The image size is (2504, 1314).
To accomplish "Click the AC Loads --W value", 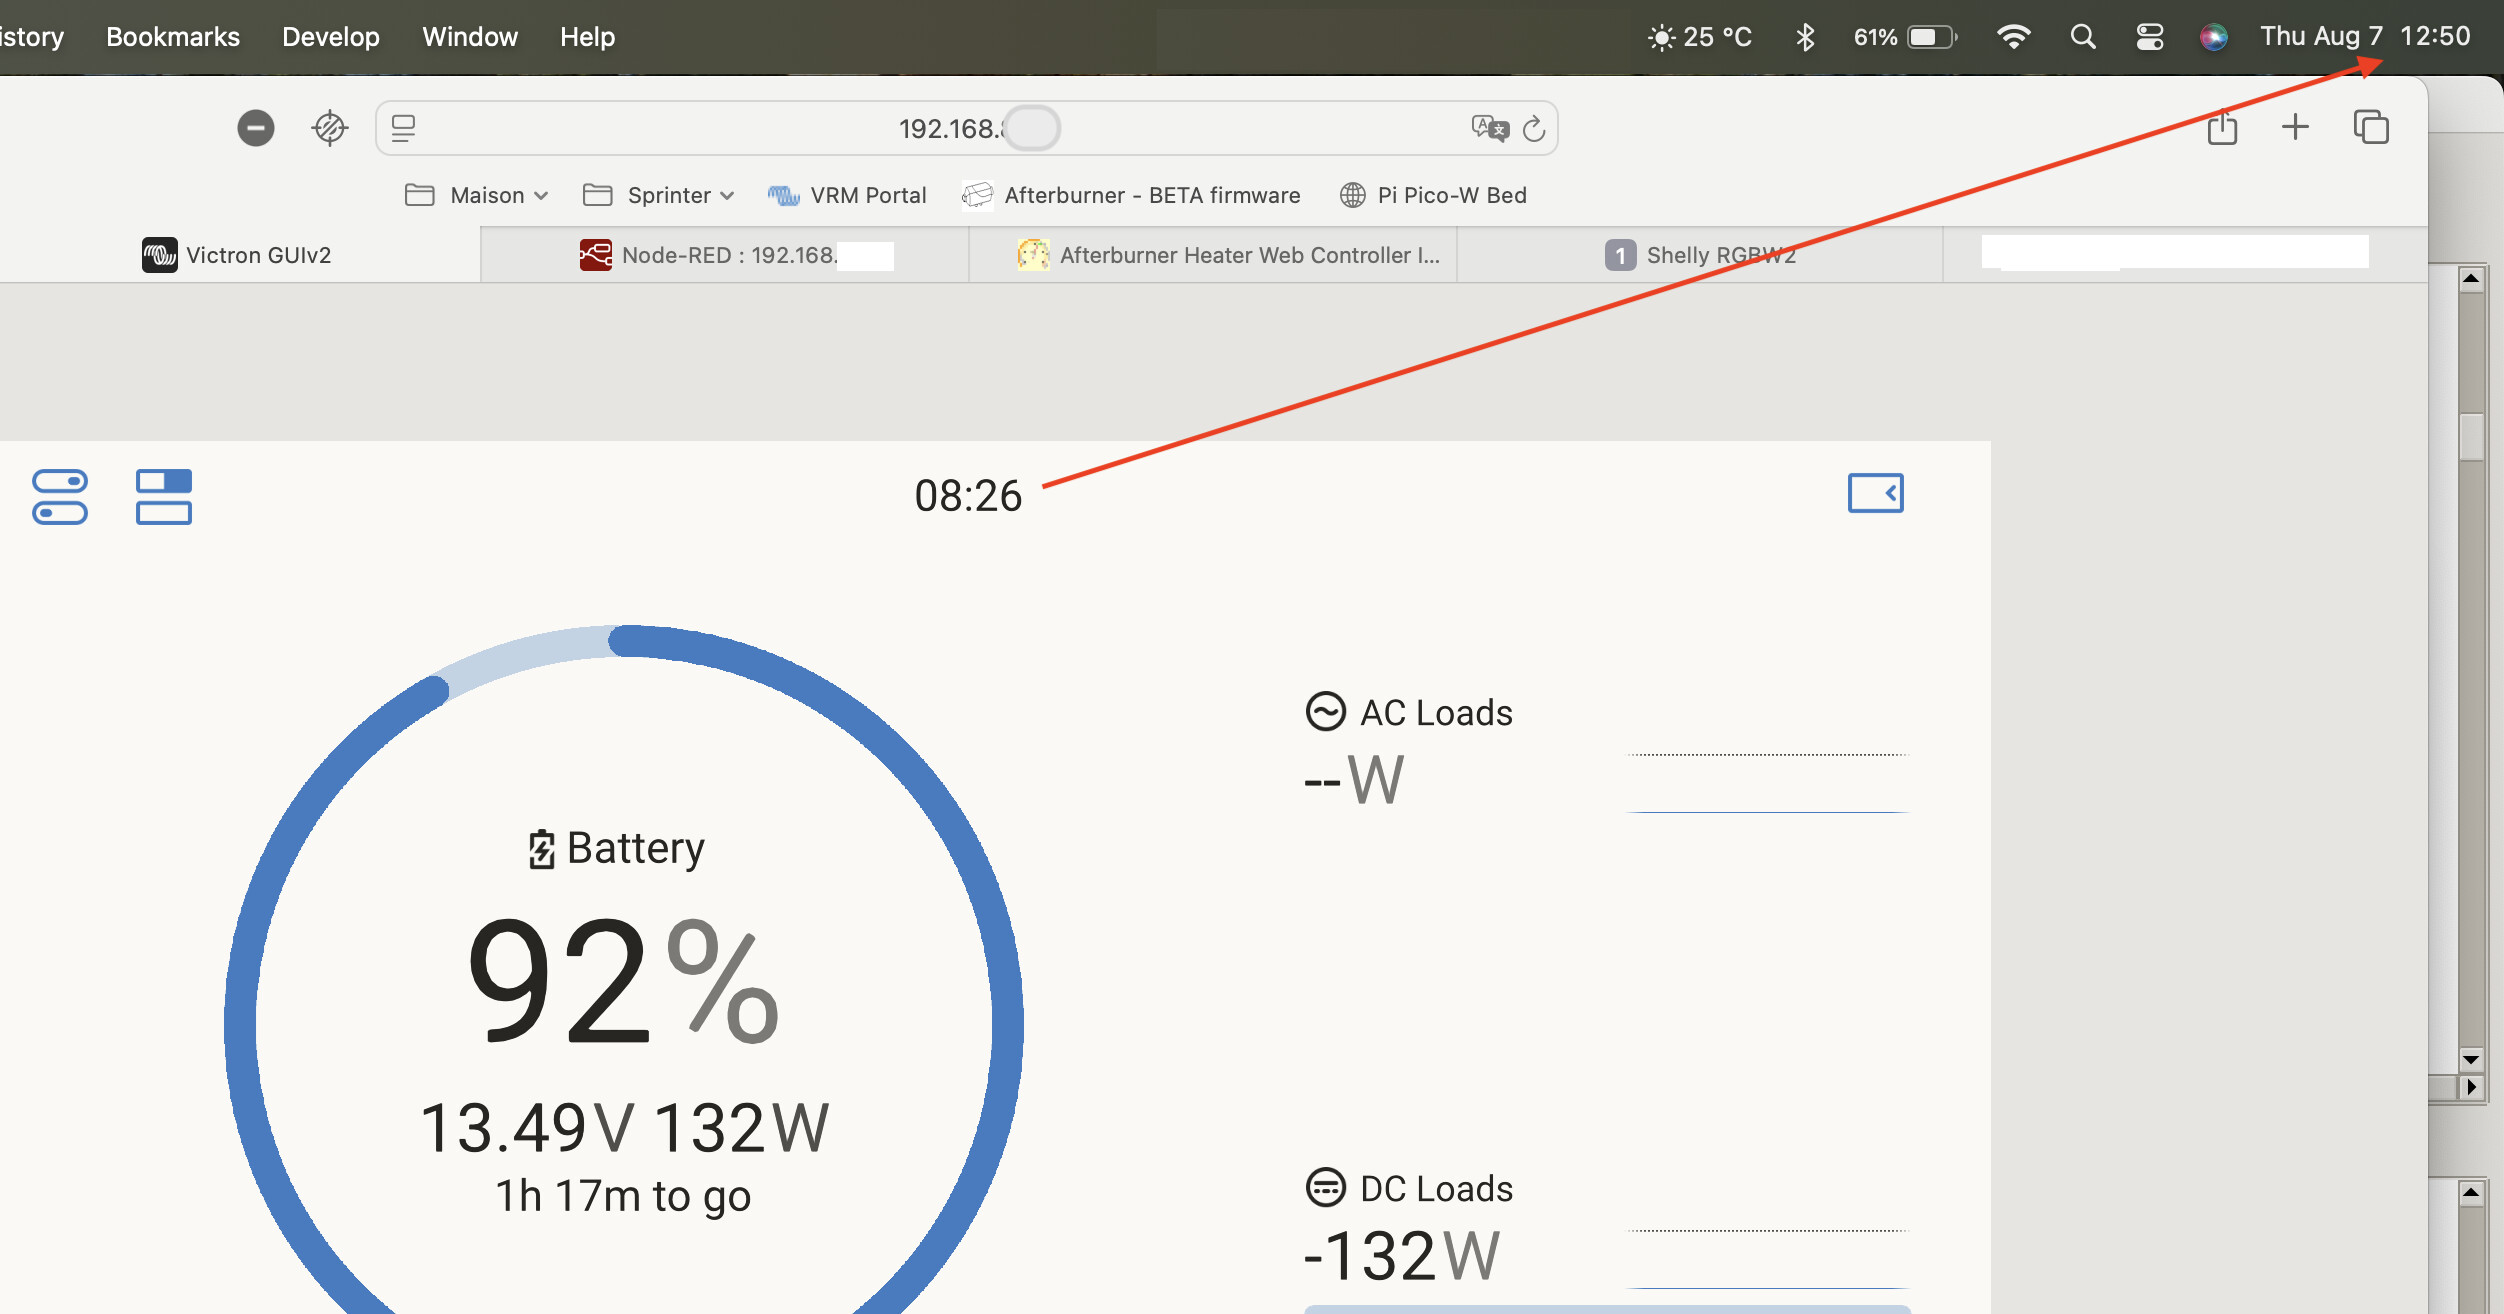I will [1354, 780].
